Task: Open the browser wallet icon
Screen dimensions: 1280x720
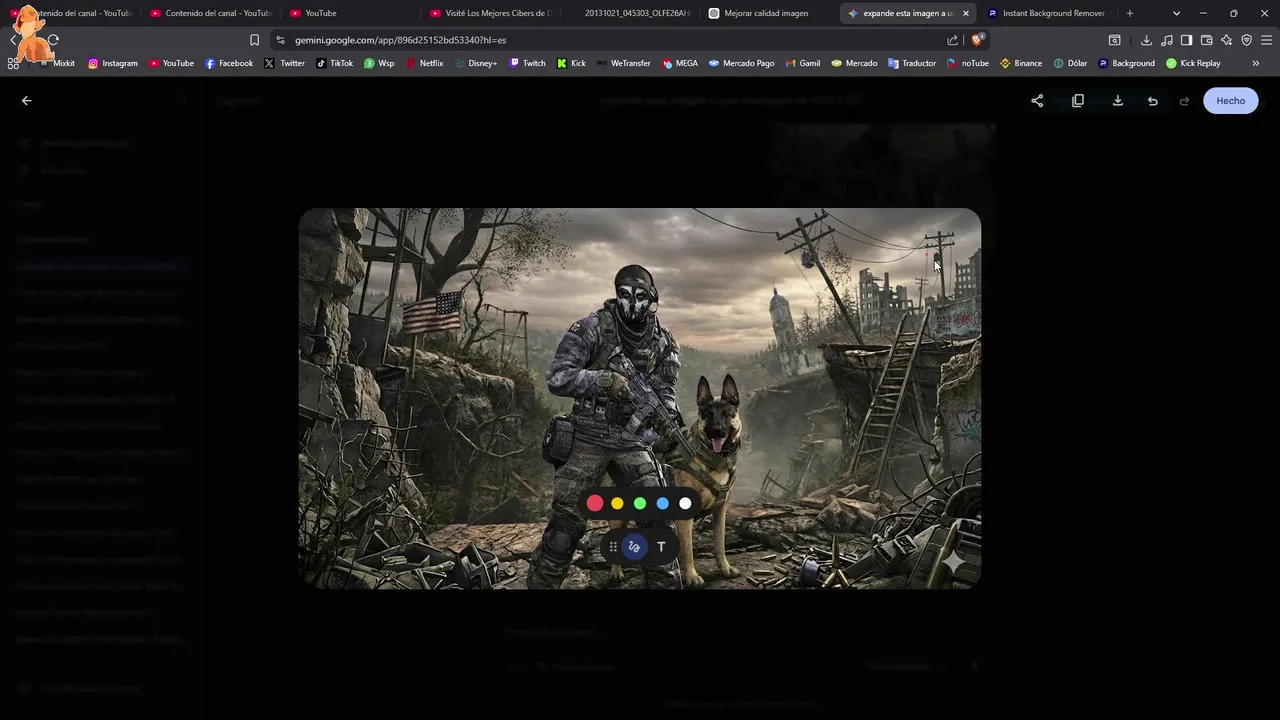Action: 1206,40
